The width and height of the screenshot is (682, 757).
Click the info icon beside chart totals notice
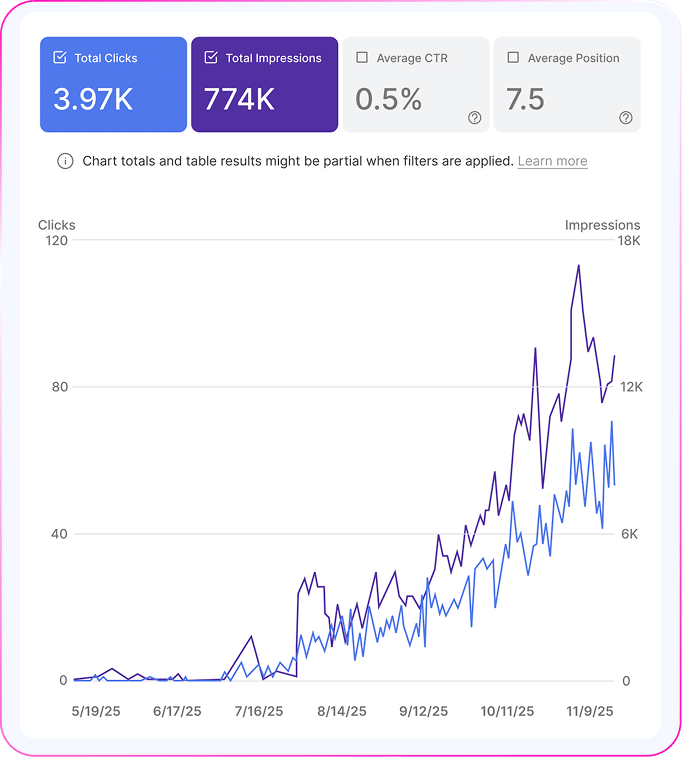point(65,161)
